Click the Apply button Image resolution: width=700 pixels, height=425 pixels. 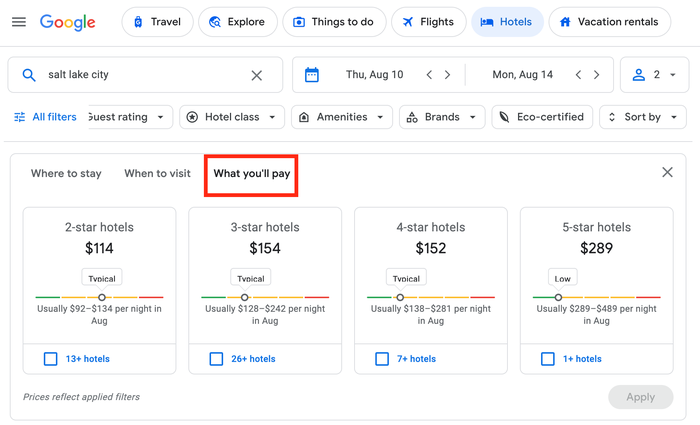[641, 397]
